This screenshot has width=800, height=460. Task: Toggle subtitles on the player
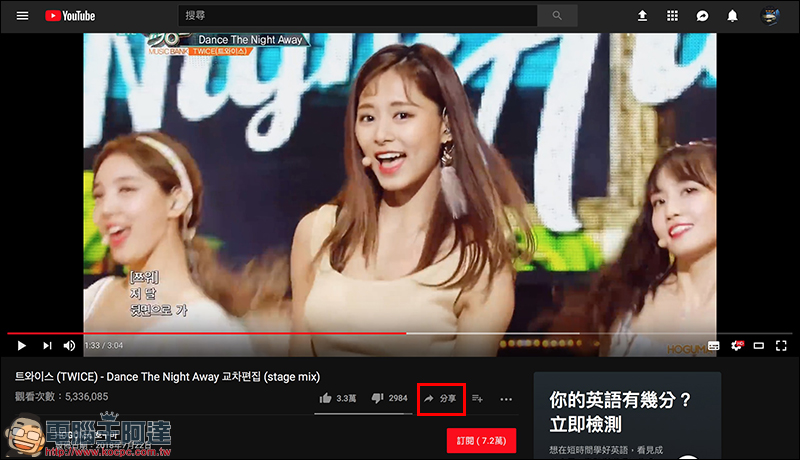point(714,345)
